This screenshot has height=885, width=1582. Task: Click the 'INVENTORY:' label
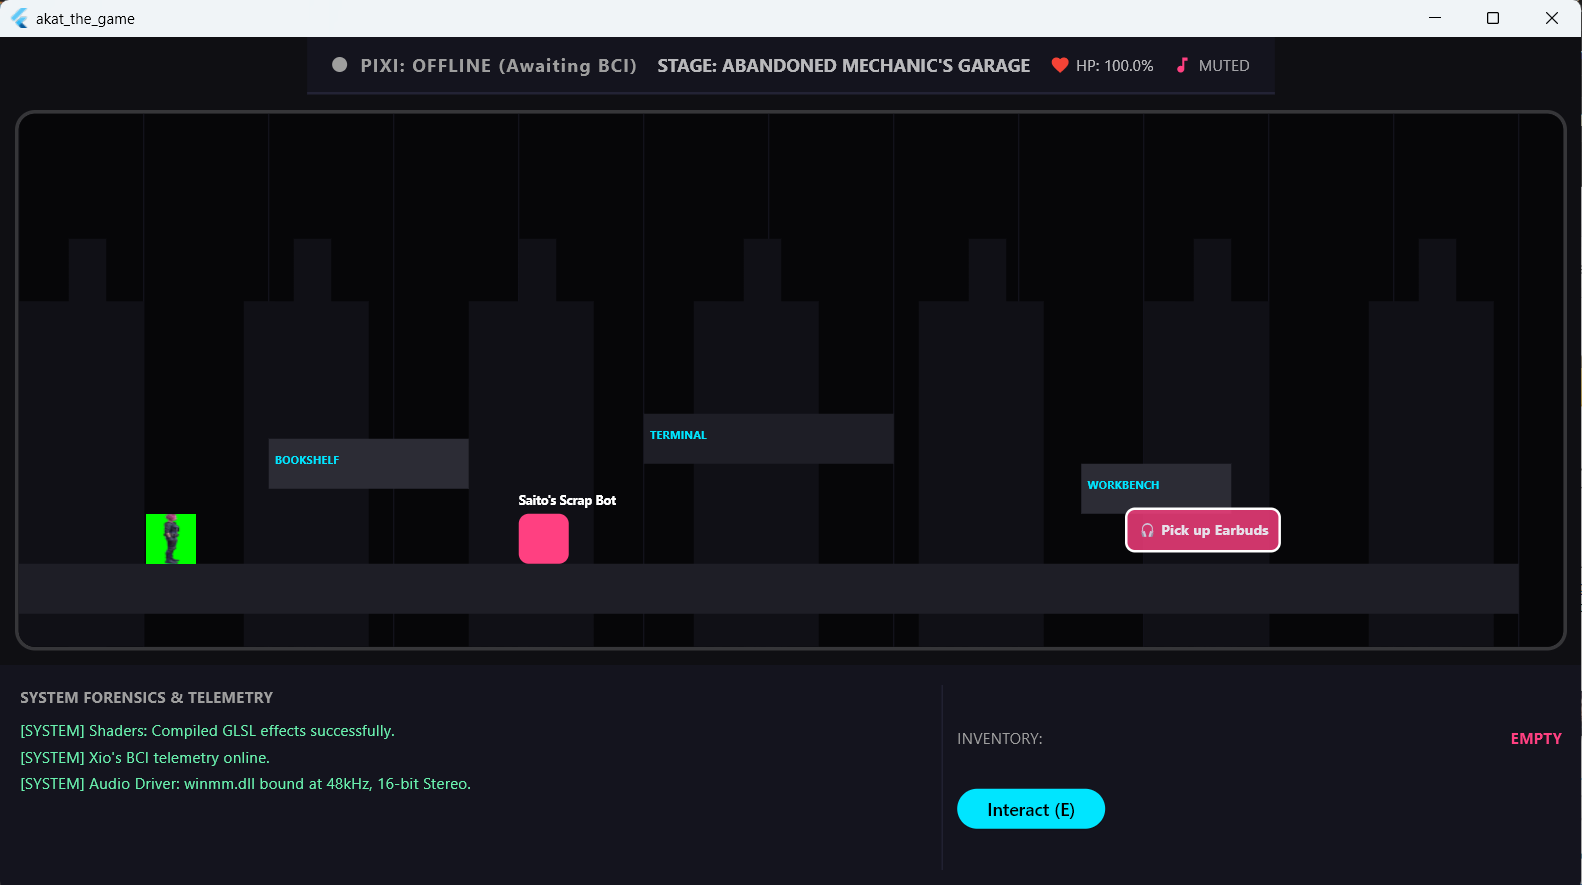pos(1000,739)
